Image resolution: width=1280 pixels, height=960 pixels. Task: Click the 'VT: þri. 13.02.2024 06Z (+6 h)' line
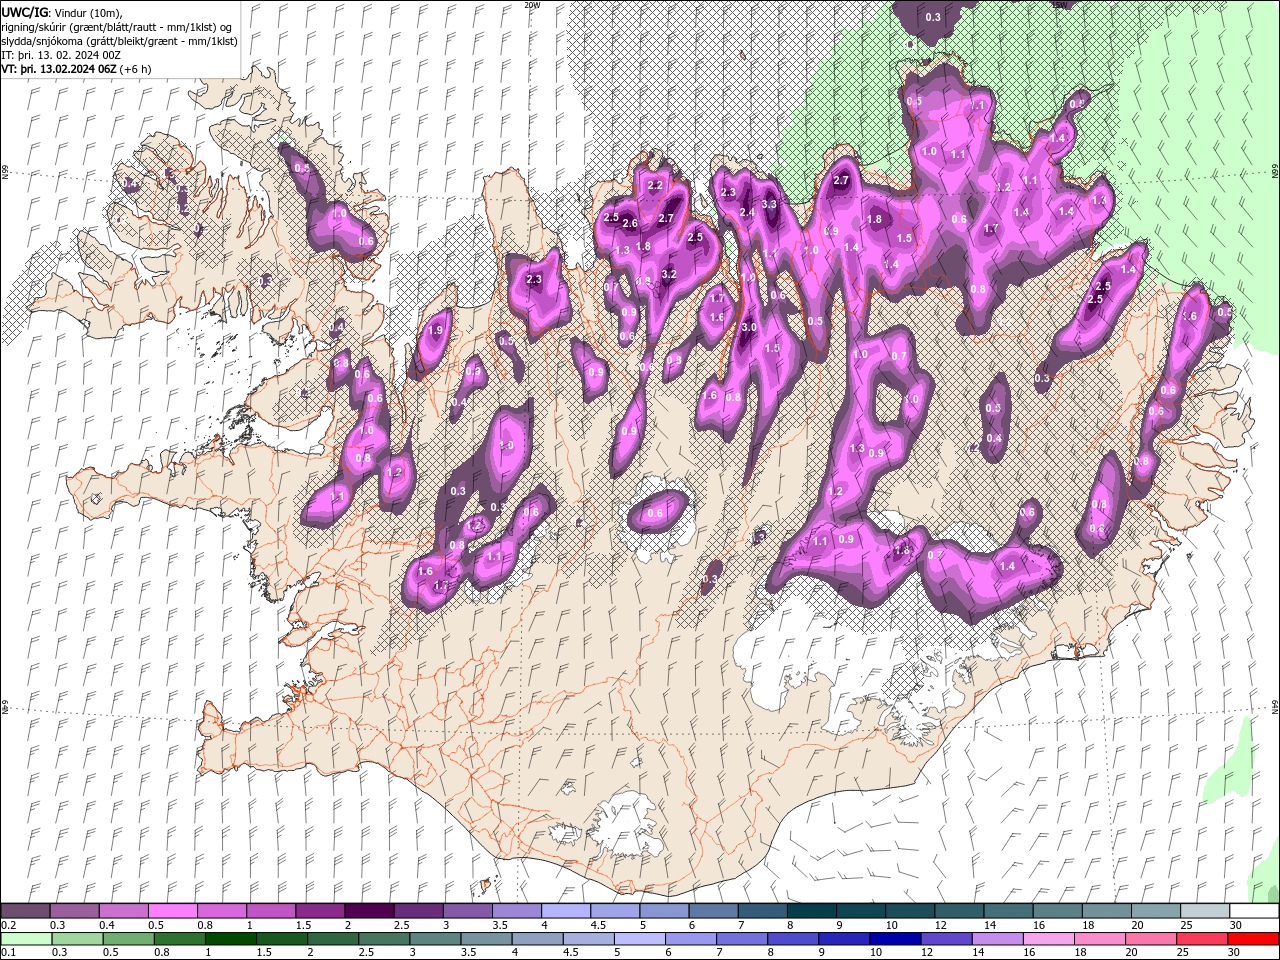(x=77, y=69)
